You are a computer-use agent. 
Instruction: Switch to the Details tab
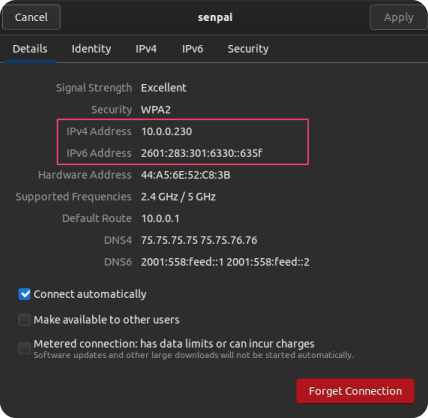pos(30,49)
